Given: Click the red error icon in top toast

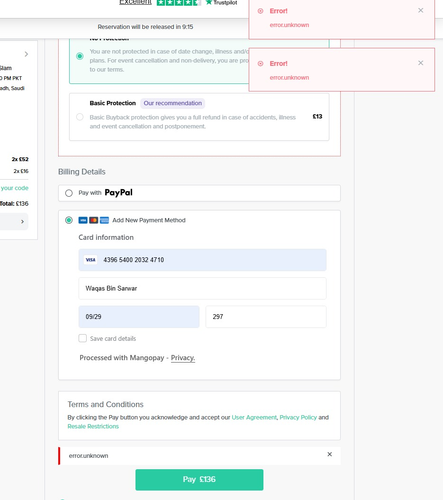Looking at the screenshot, I should (x=260, y=11).
